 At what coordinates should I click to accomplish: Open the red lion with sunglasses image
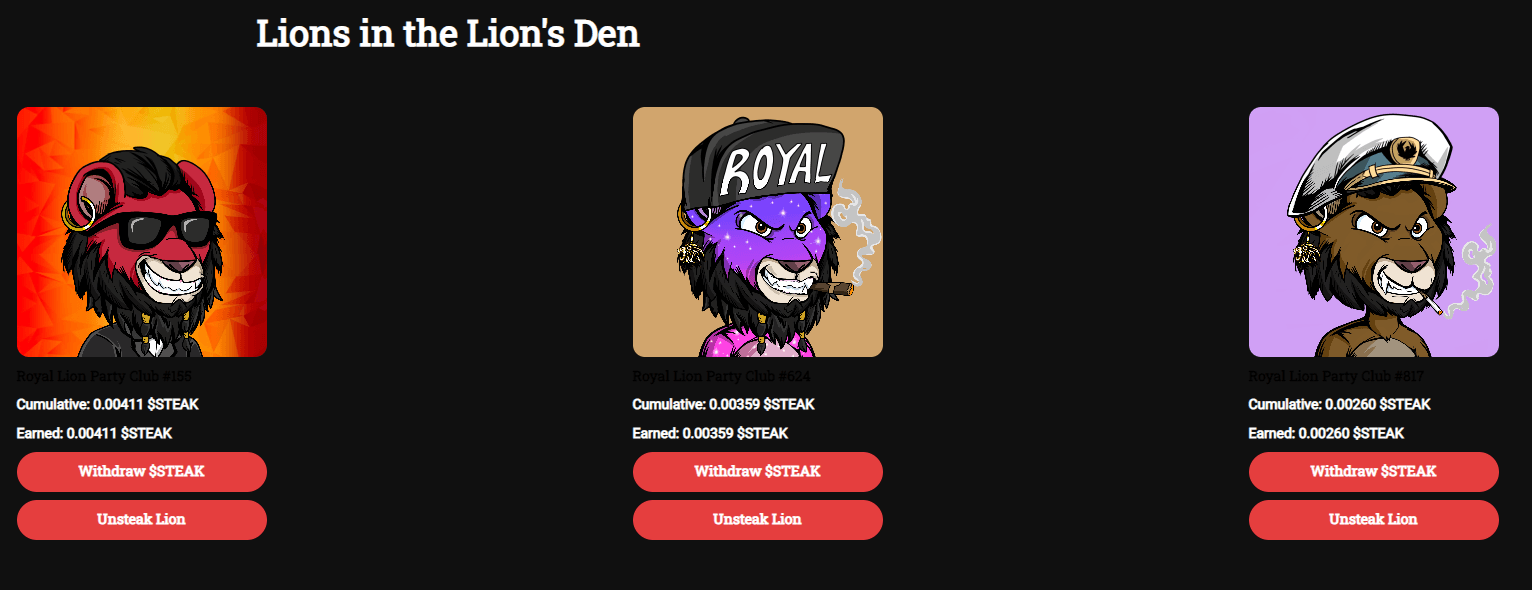pyautogui.click(x=142, y=232)
